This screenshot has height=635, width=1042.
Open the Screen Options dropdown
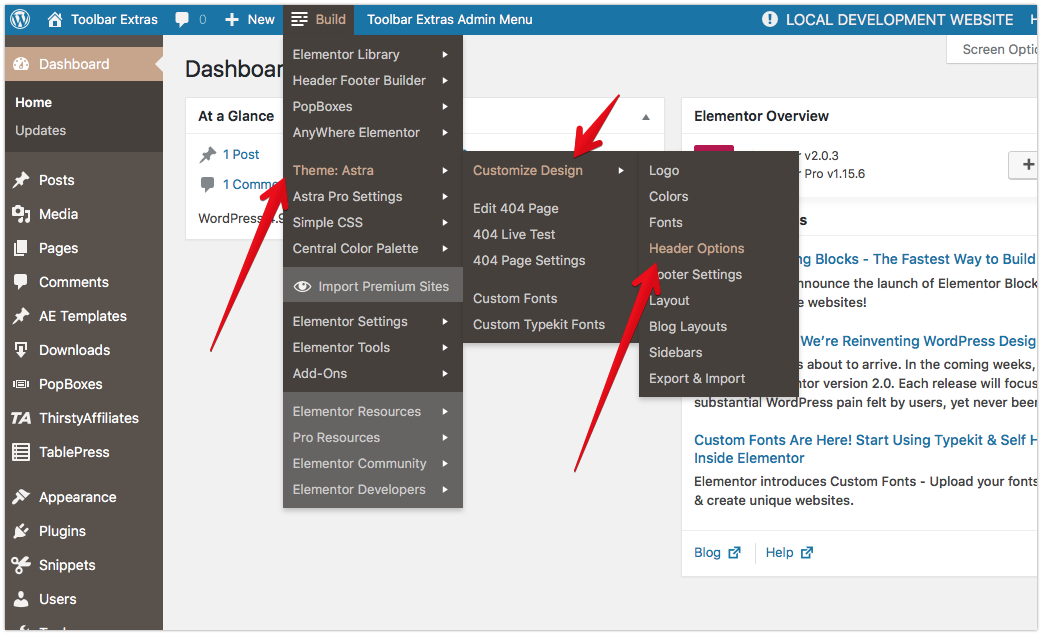pos(993,50)
